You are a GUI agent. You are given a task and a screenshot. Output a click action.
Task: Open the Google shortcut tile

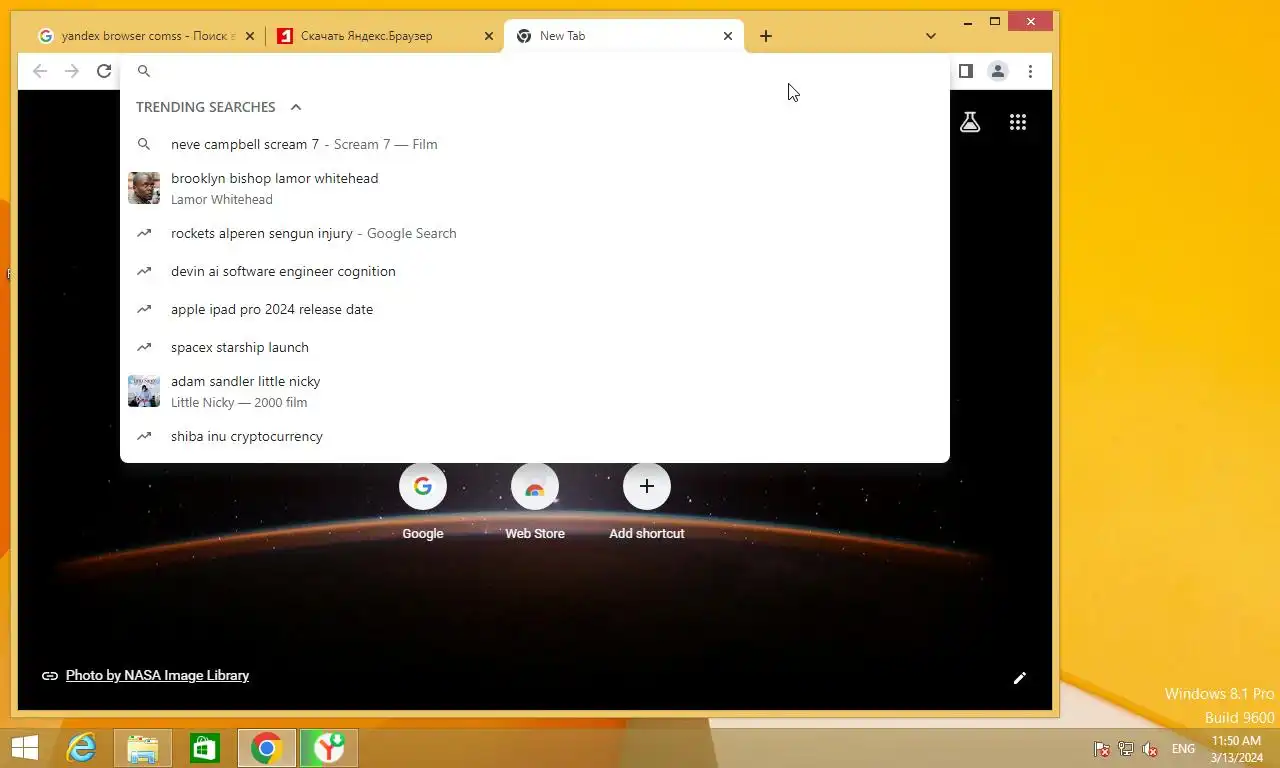point(423,502)
